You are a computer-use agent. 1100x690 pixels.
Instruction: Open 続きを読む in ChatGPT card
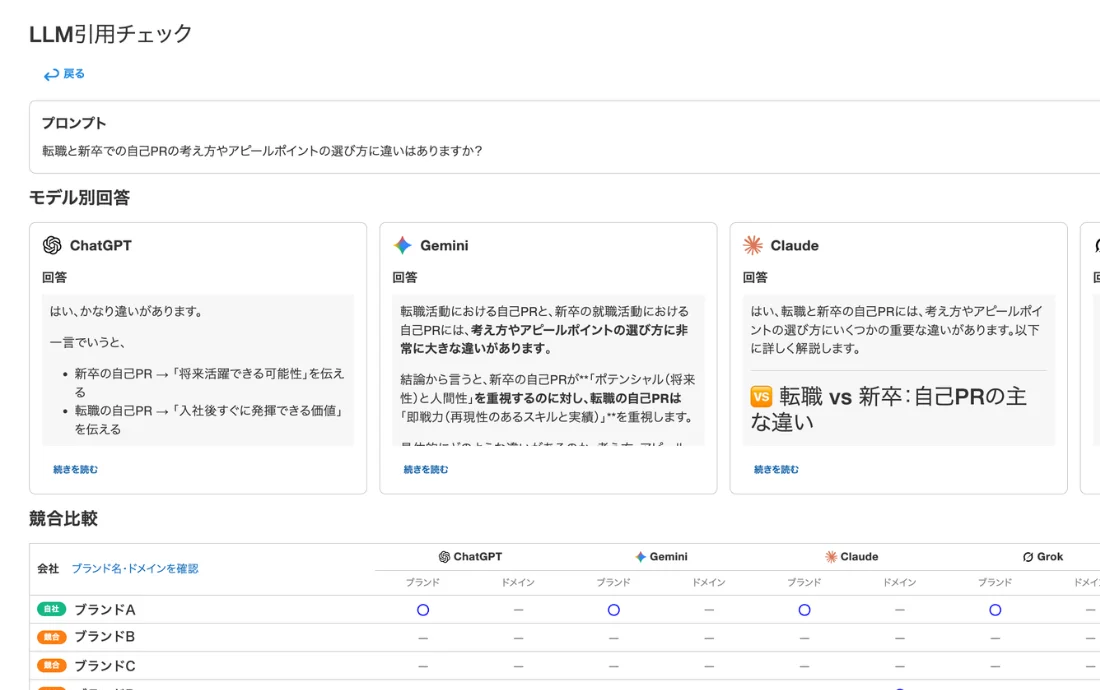(x=76, y=469)
